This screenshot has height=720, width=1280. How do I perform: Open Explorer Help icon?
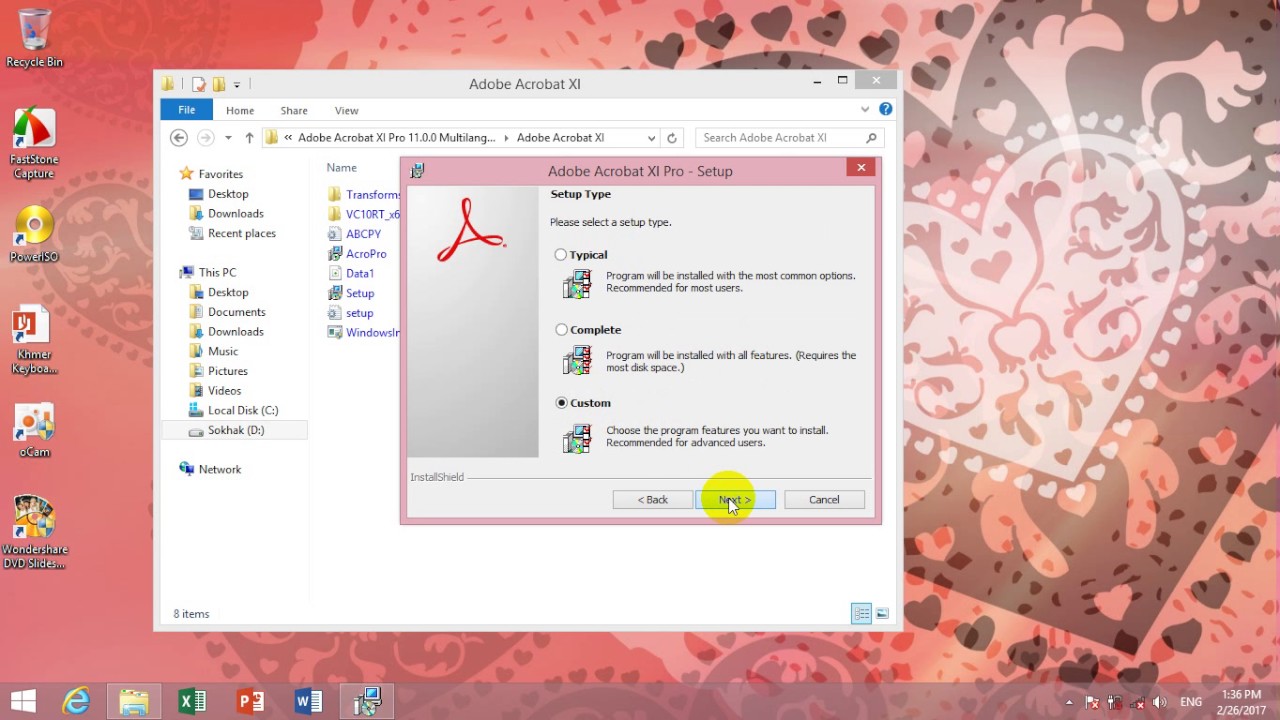[x=885, y=109]
